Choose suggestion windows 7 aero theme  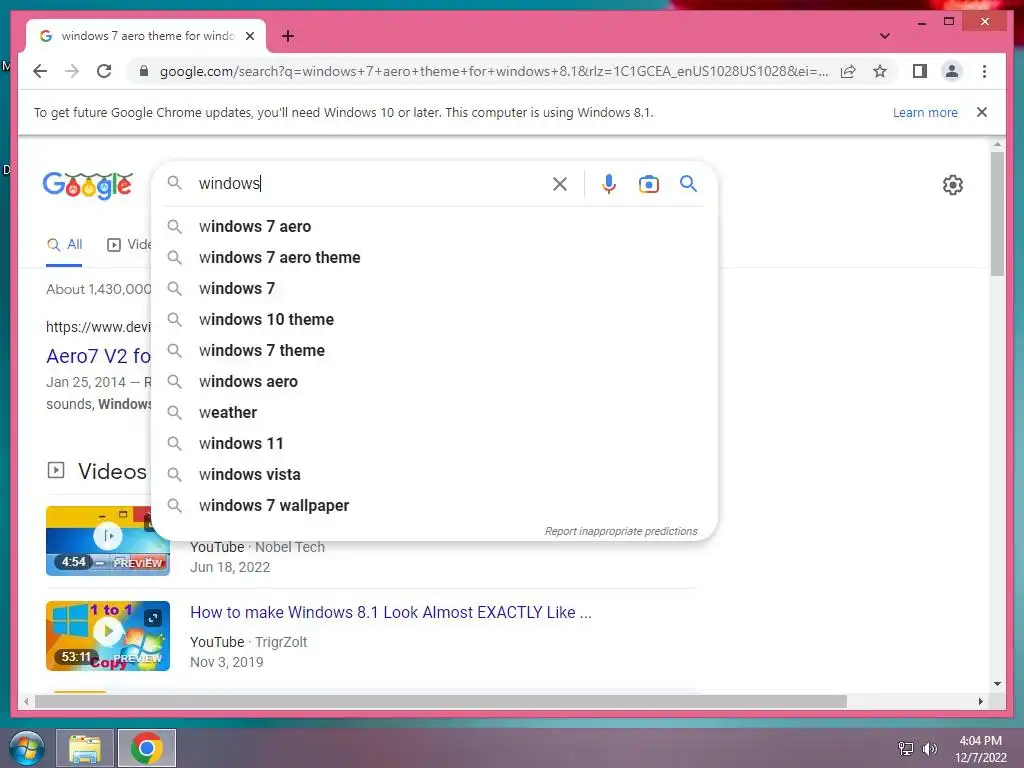point(434,257)
